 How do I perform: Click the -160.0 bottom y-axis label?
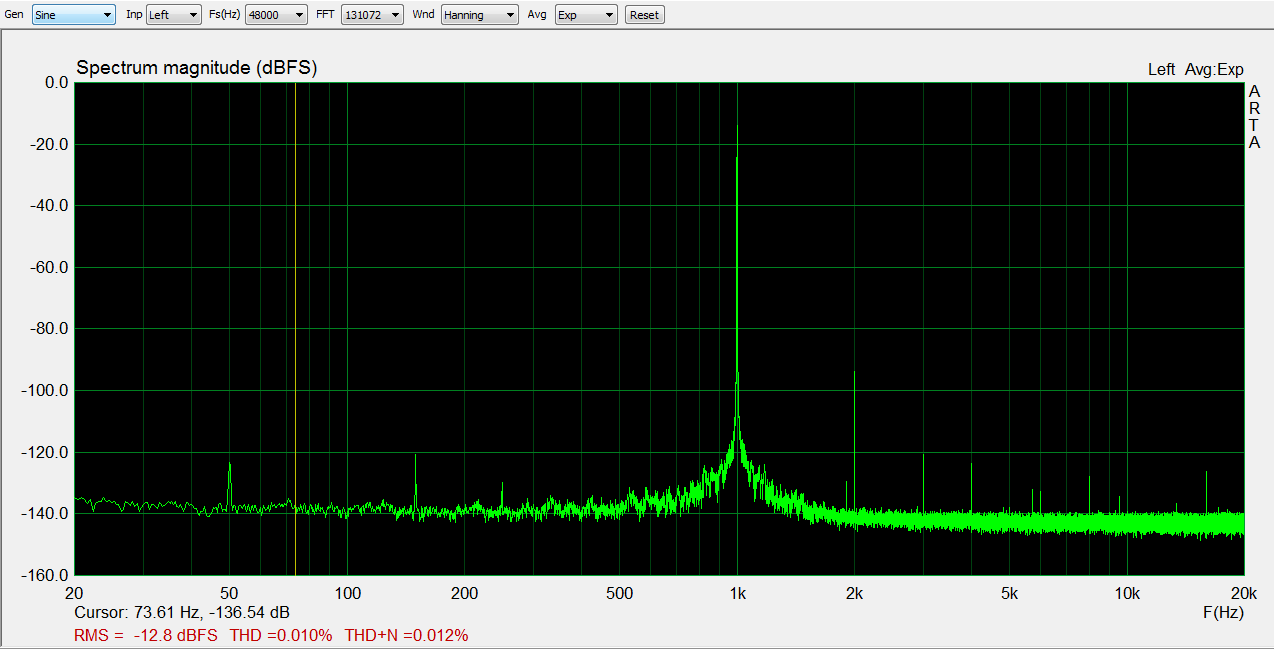tap(45, 575)
